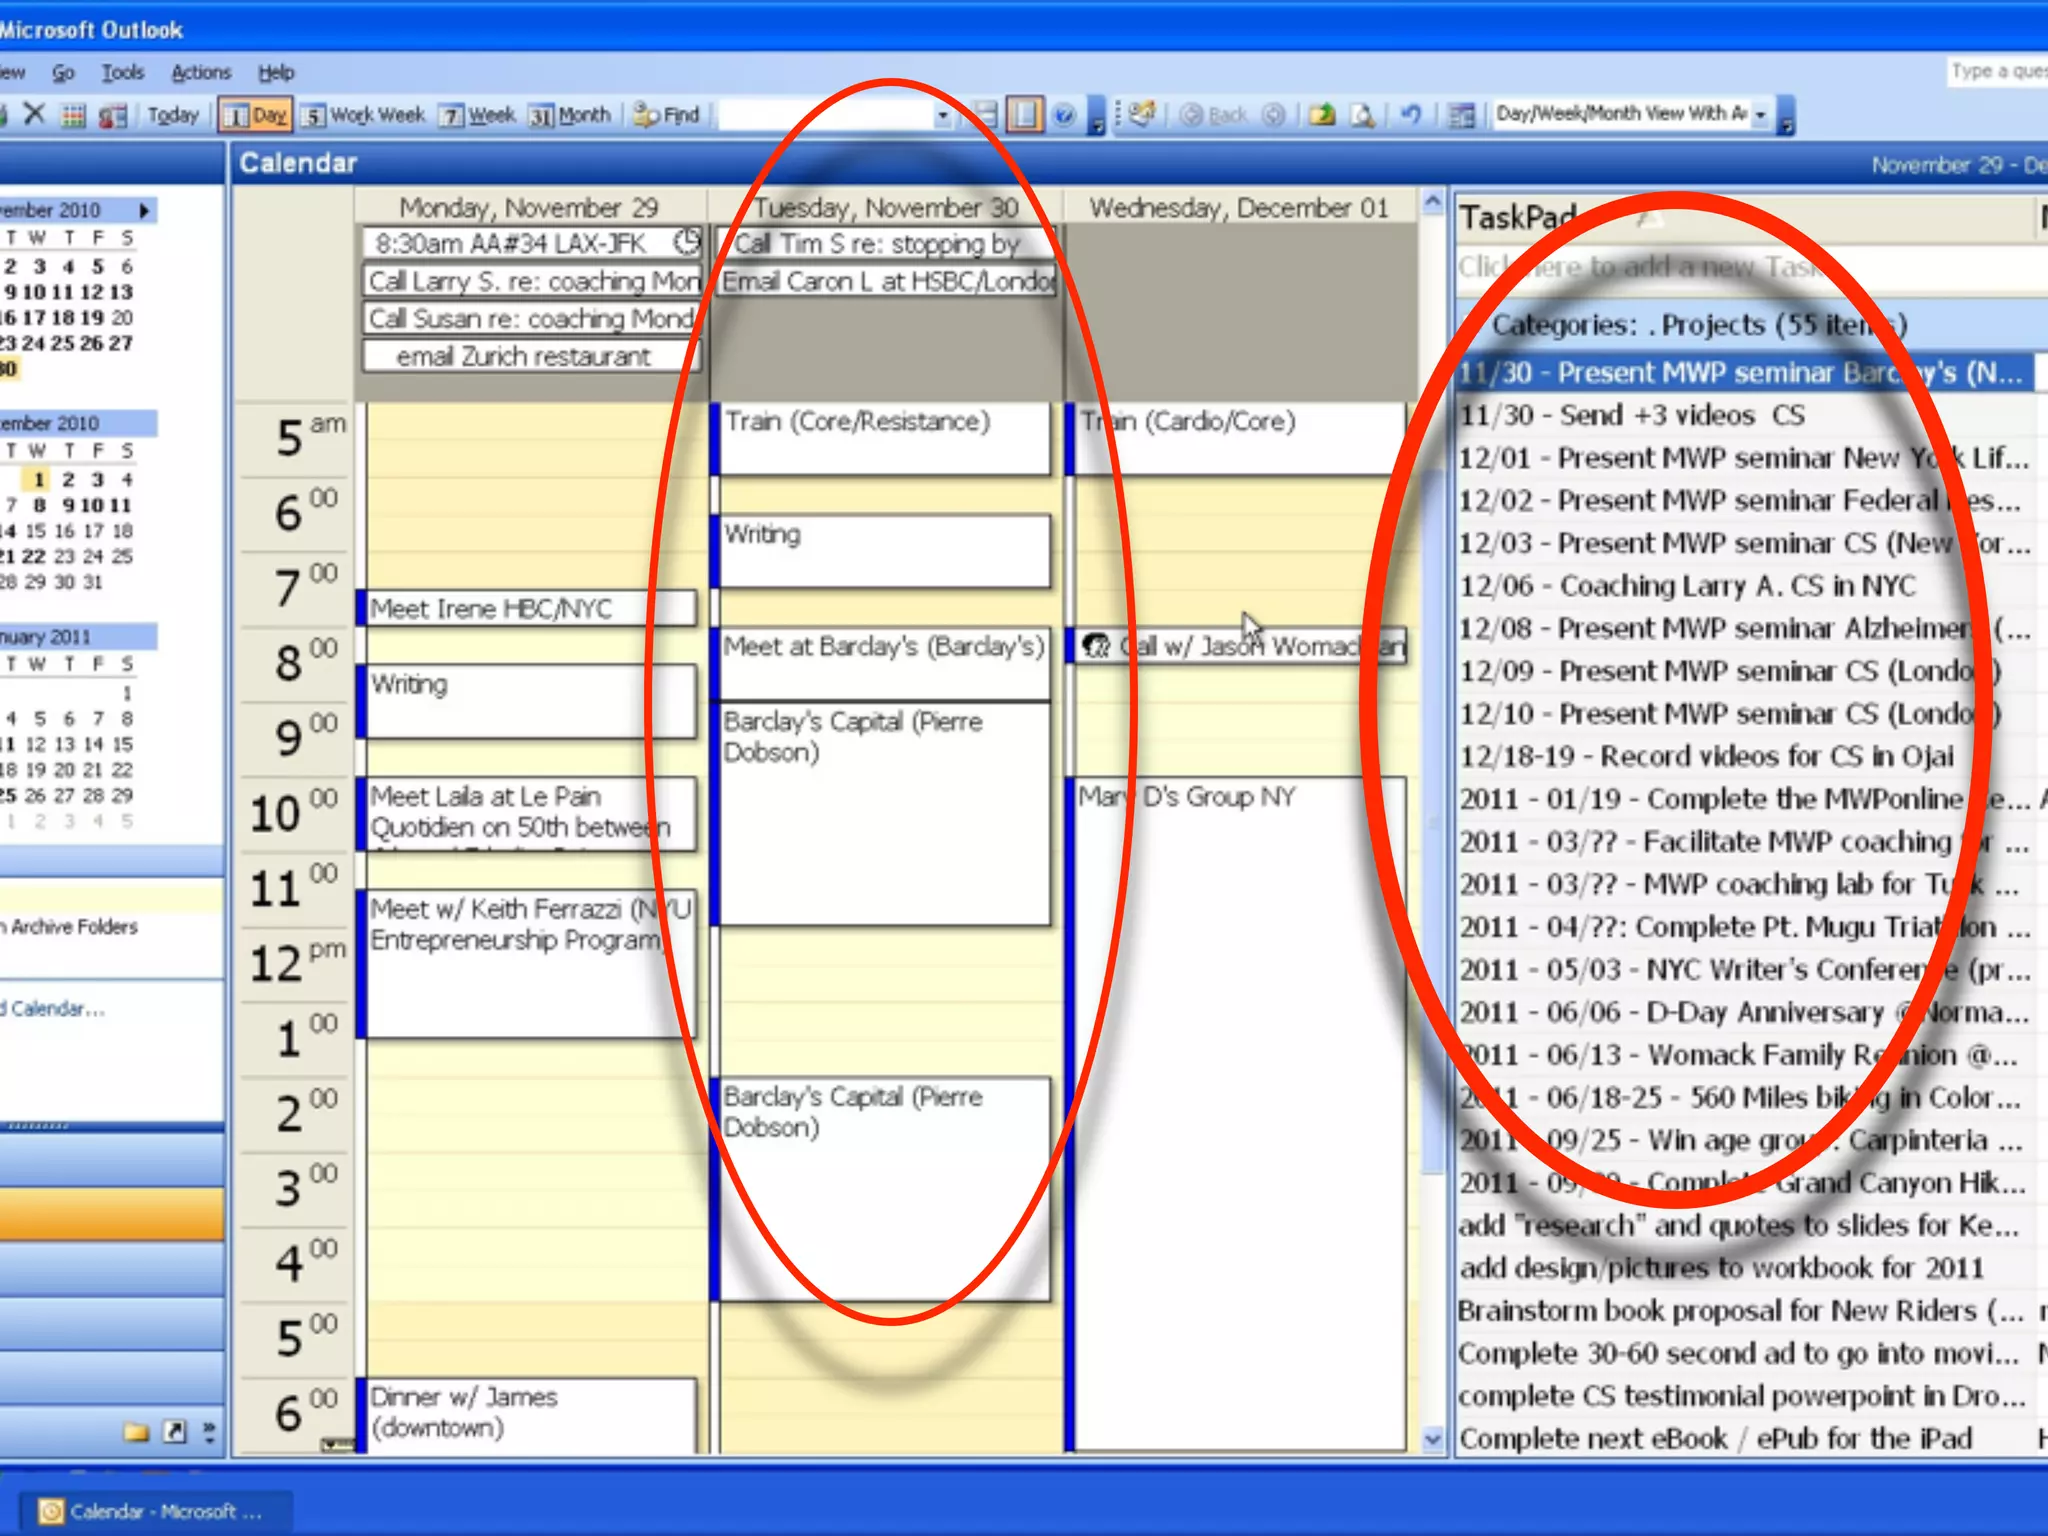Click the Delete X icon in toolbar
This screenshot has height=1536, width=2048.
(34, 114)
